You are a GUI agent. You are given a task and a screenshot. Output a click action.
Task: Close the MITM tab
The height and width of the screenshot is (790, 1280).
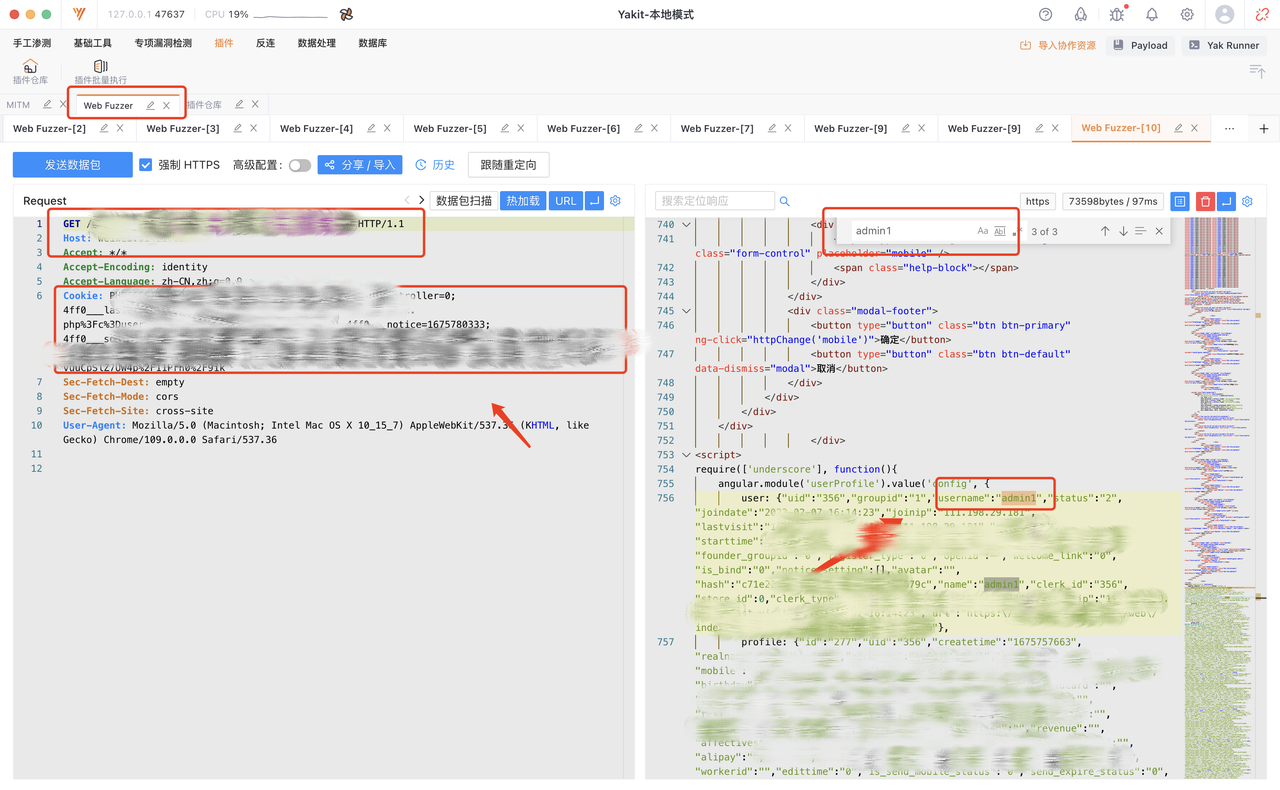[63, 105]
